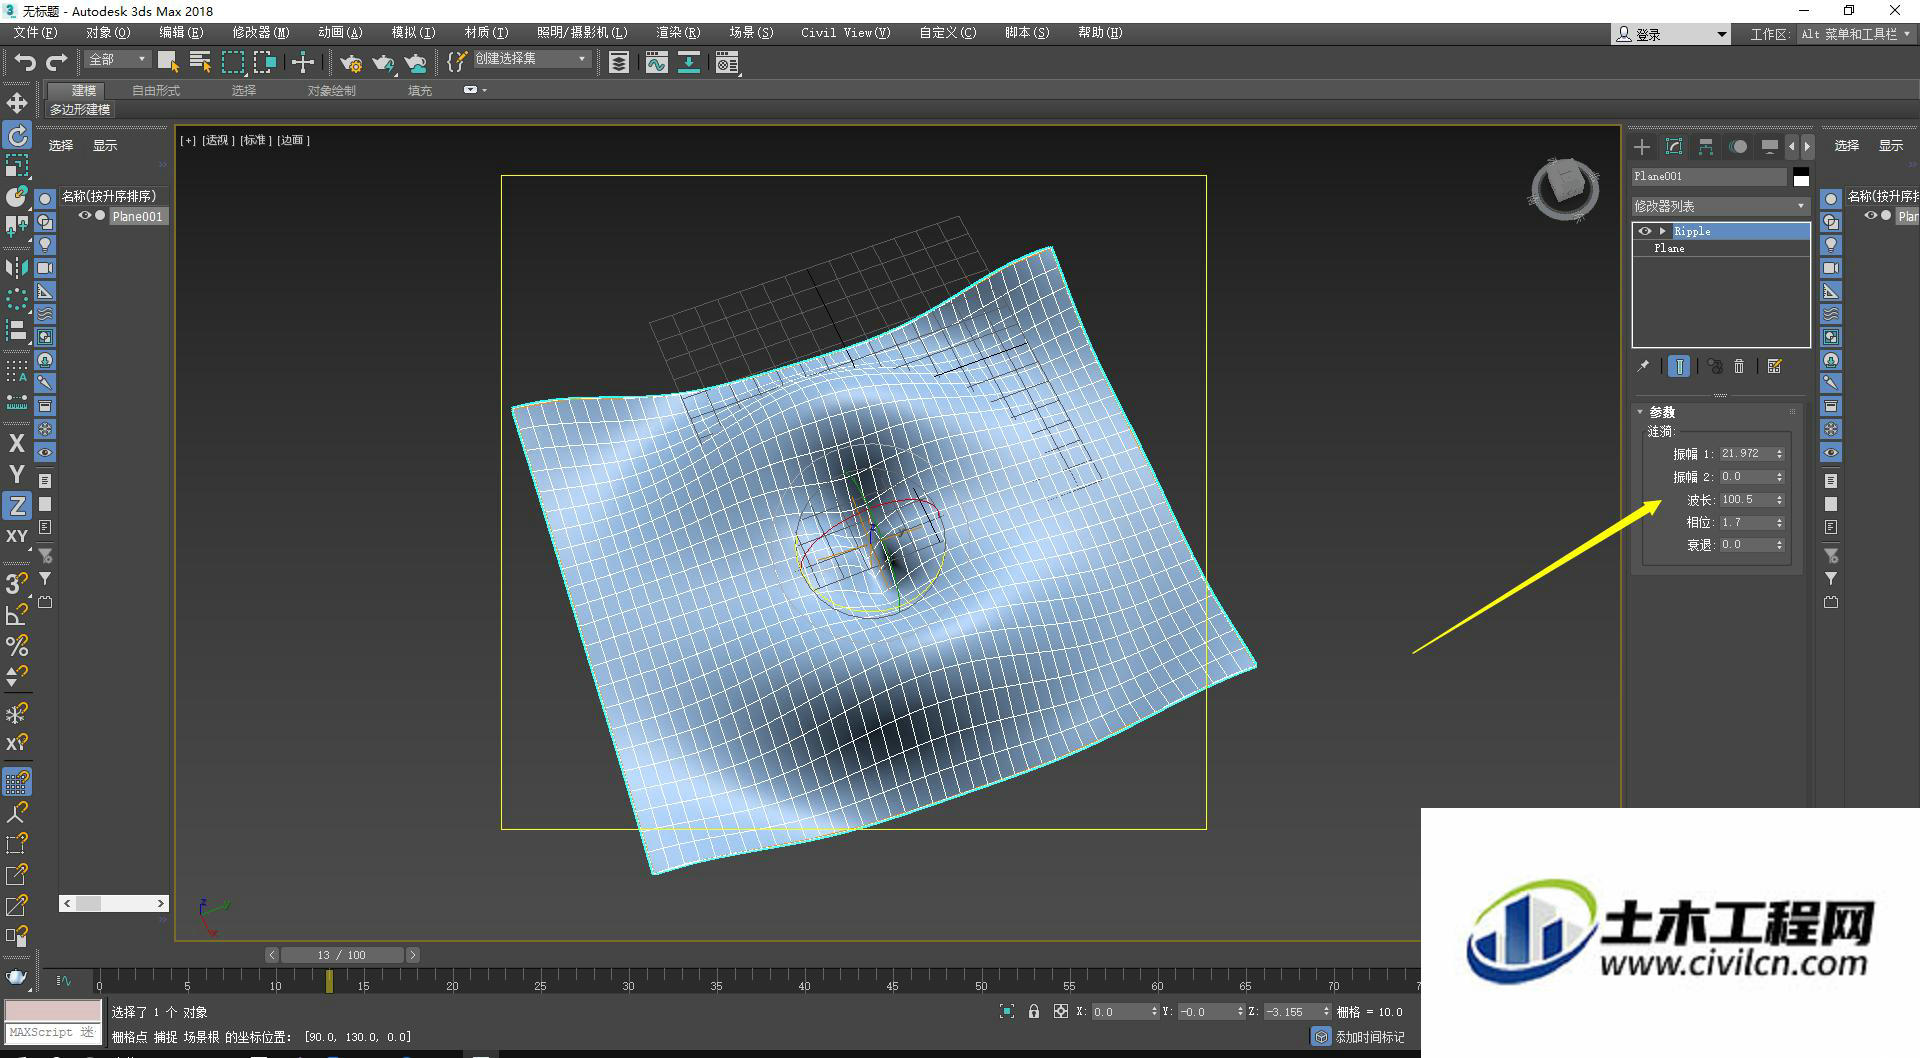Click the '[边面]' viewport shading label
The width and height of the screenshot is (1920, 1058).
pyautogui.click(x=293, y=140)
